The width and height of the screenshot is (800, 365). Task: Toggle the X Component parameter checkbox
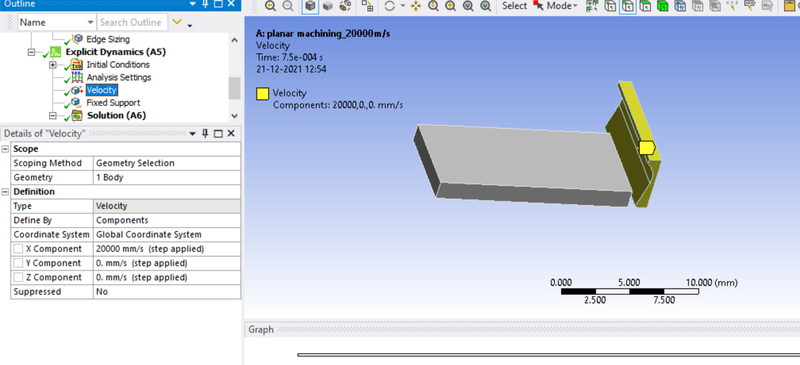click(x=18, y=249)
